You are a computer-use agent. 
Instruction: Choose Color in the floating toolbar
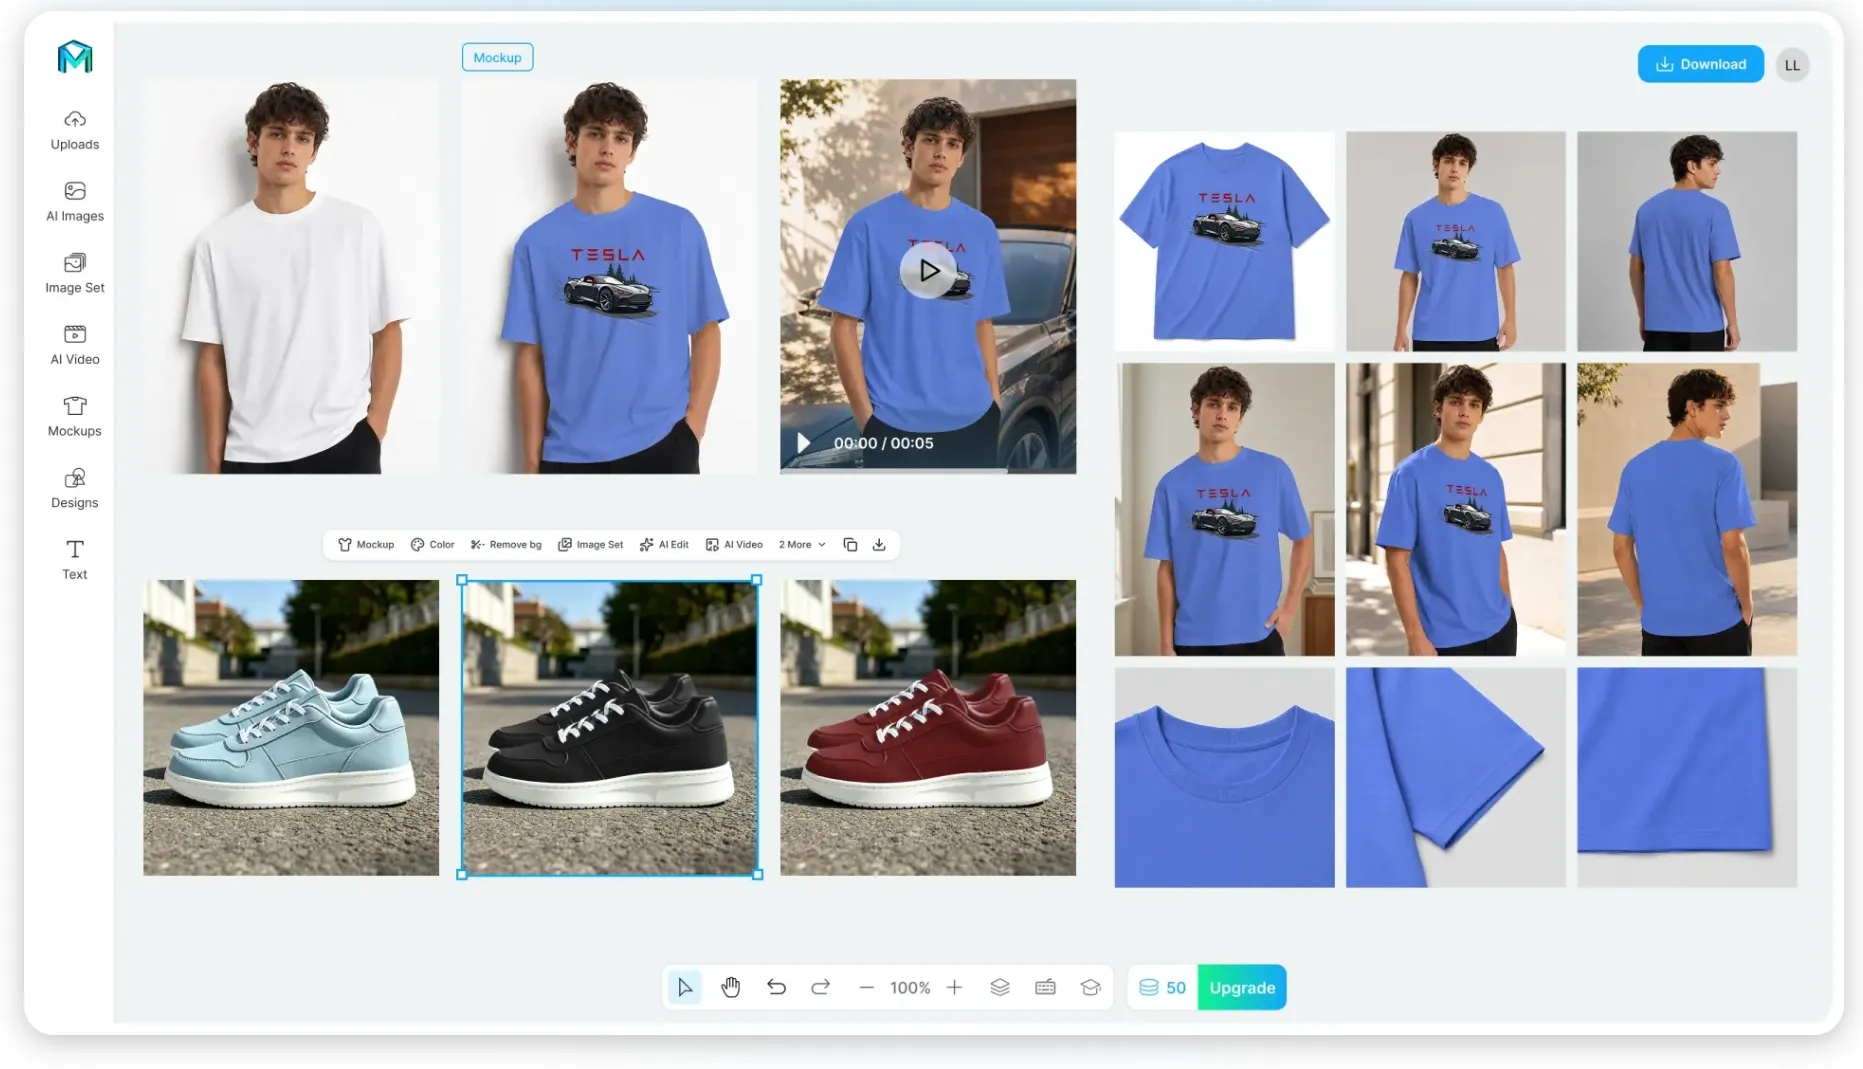[x=432, y=545]
